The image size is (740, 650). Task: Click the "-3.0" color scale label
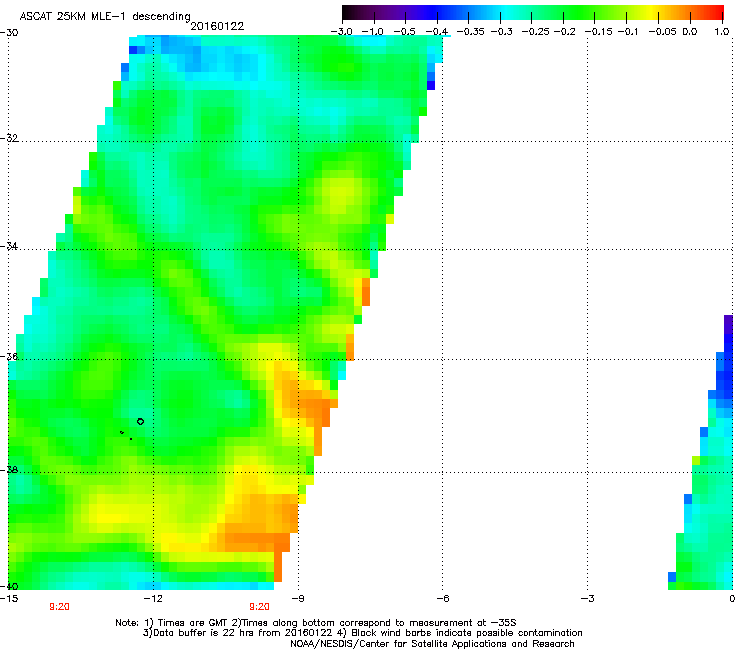(x=341, y=32)
